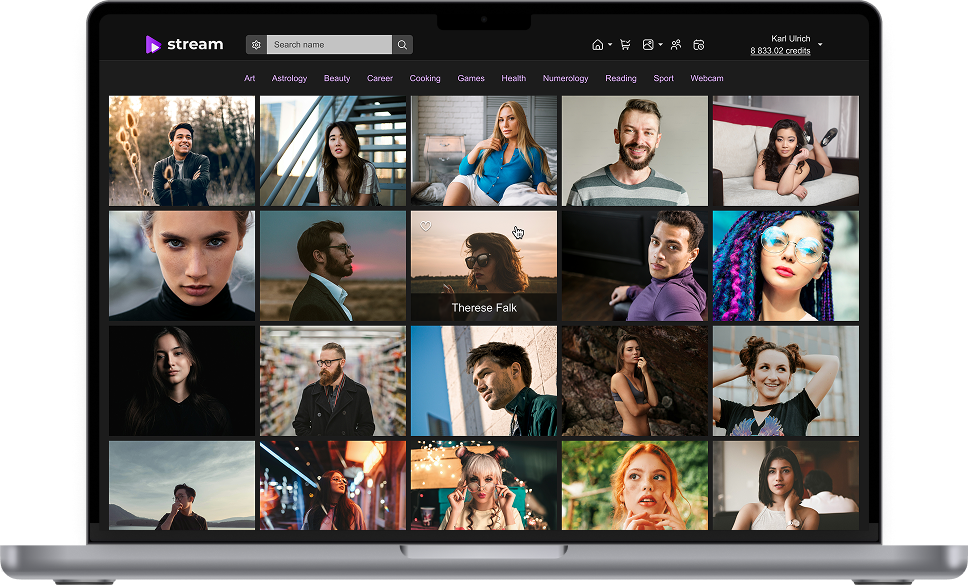Click the magnifier search button

coord(402,45)
